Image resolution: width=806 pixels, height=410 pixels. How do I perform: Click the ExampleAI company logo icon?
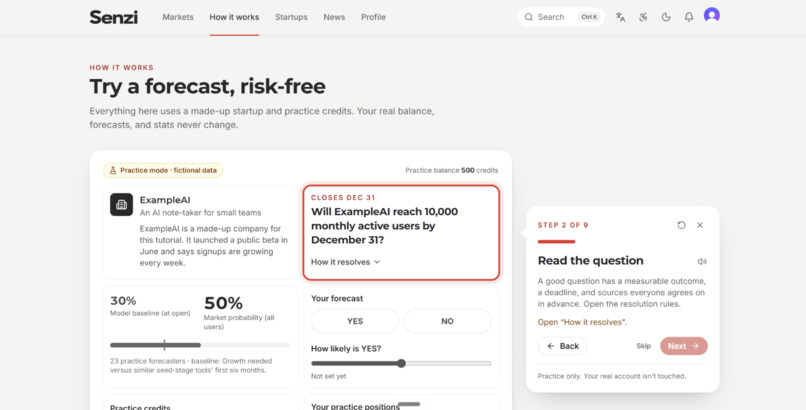tap(121, 204)
